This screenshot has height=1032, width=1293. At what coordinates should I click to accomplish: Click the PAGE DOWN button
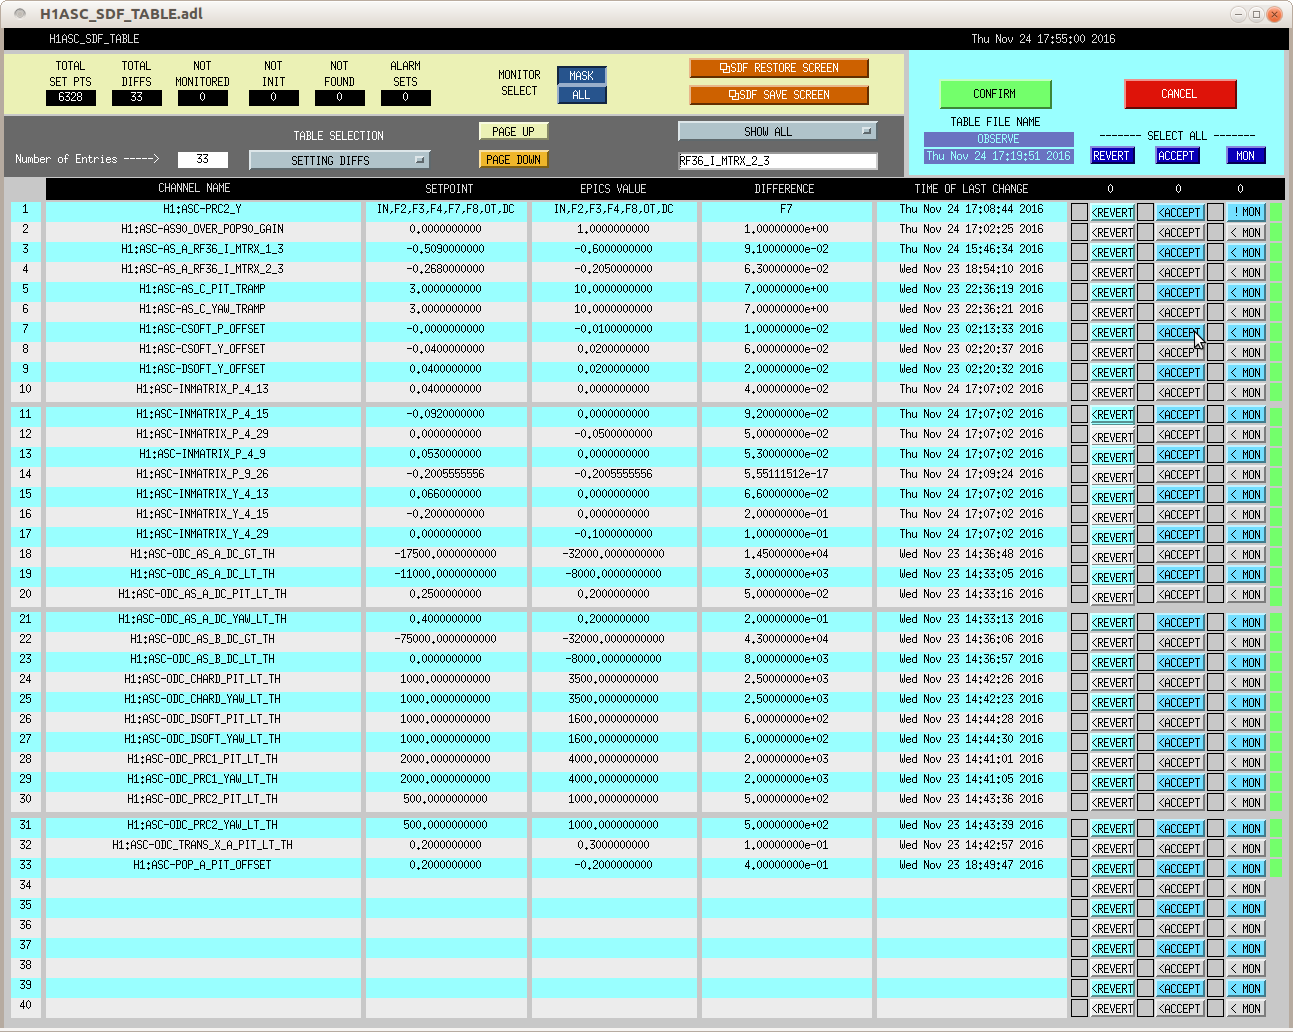pos(514,160)
